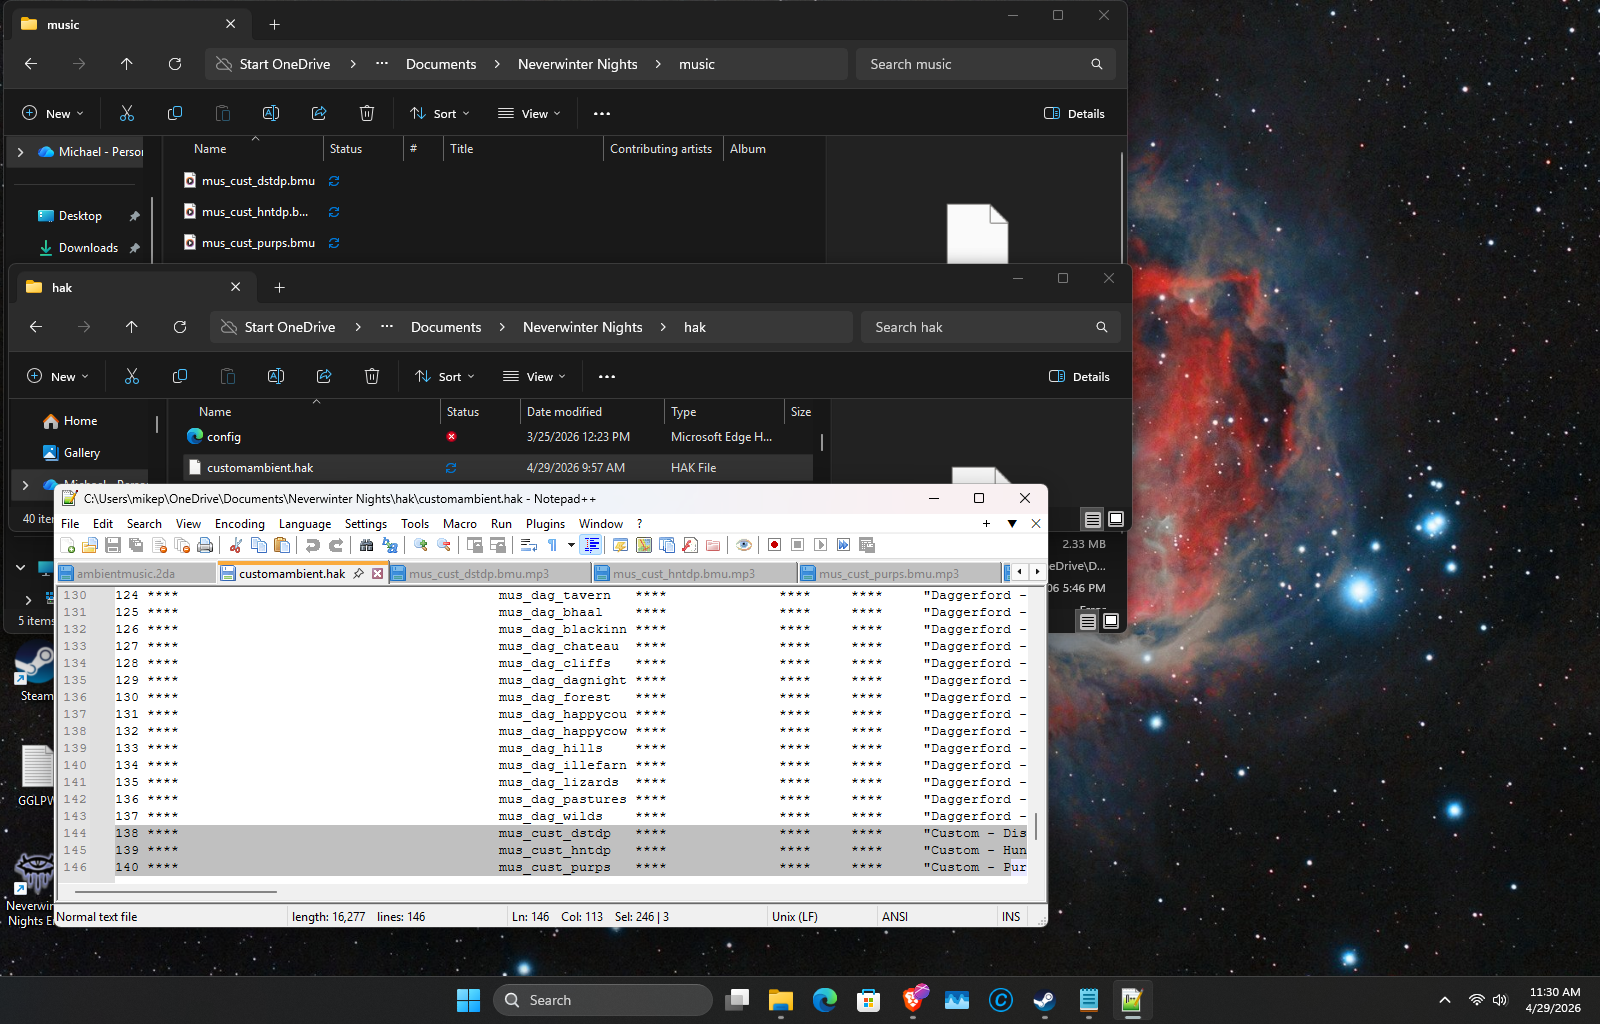Open the Plugins menu in Notepad++

(545, 523)
